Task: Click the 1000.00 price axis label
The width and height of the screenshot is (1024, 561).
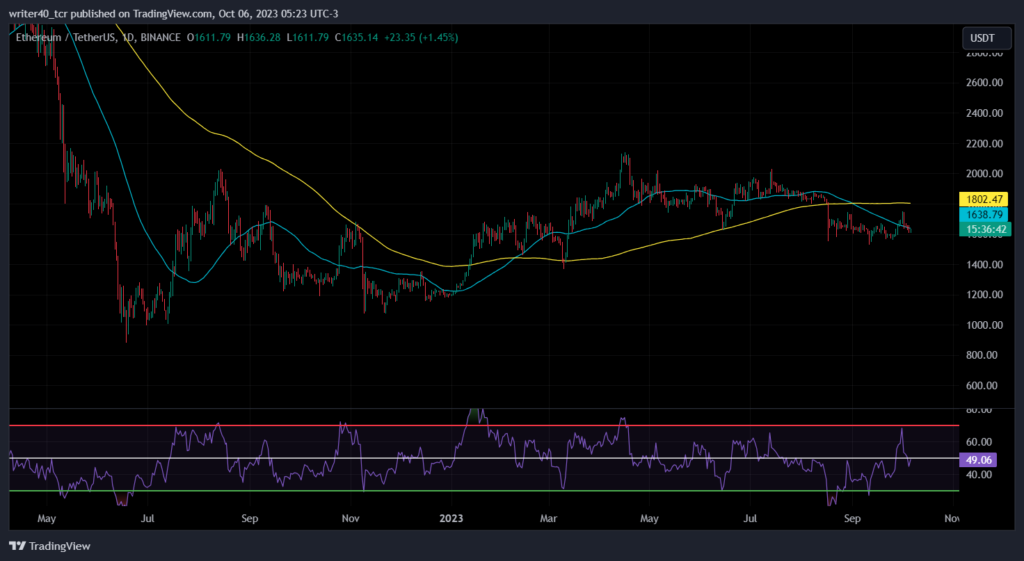Action: click(984, 325)
